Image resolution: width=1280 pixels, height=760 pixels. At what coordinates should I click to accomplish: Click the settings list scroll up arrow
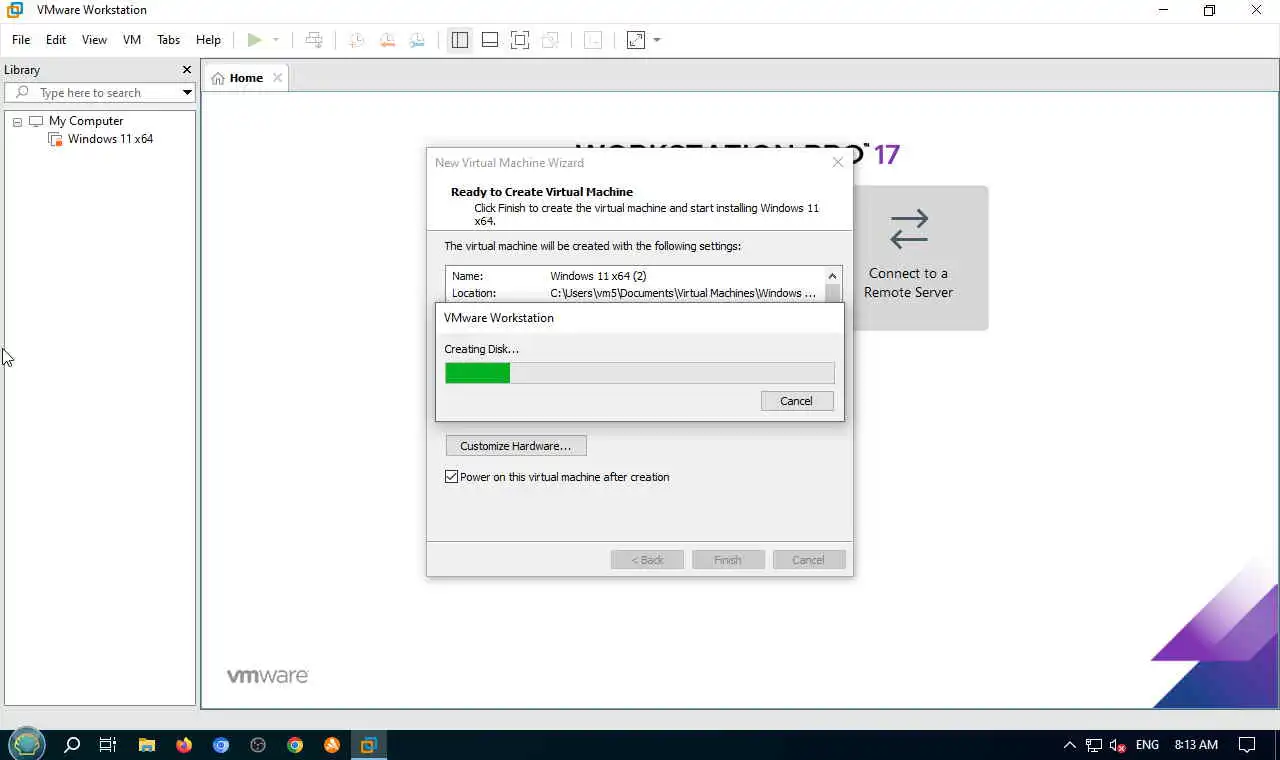click(x=832, y=276)
